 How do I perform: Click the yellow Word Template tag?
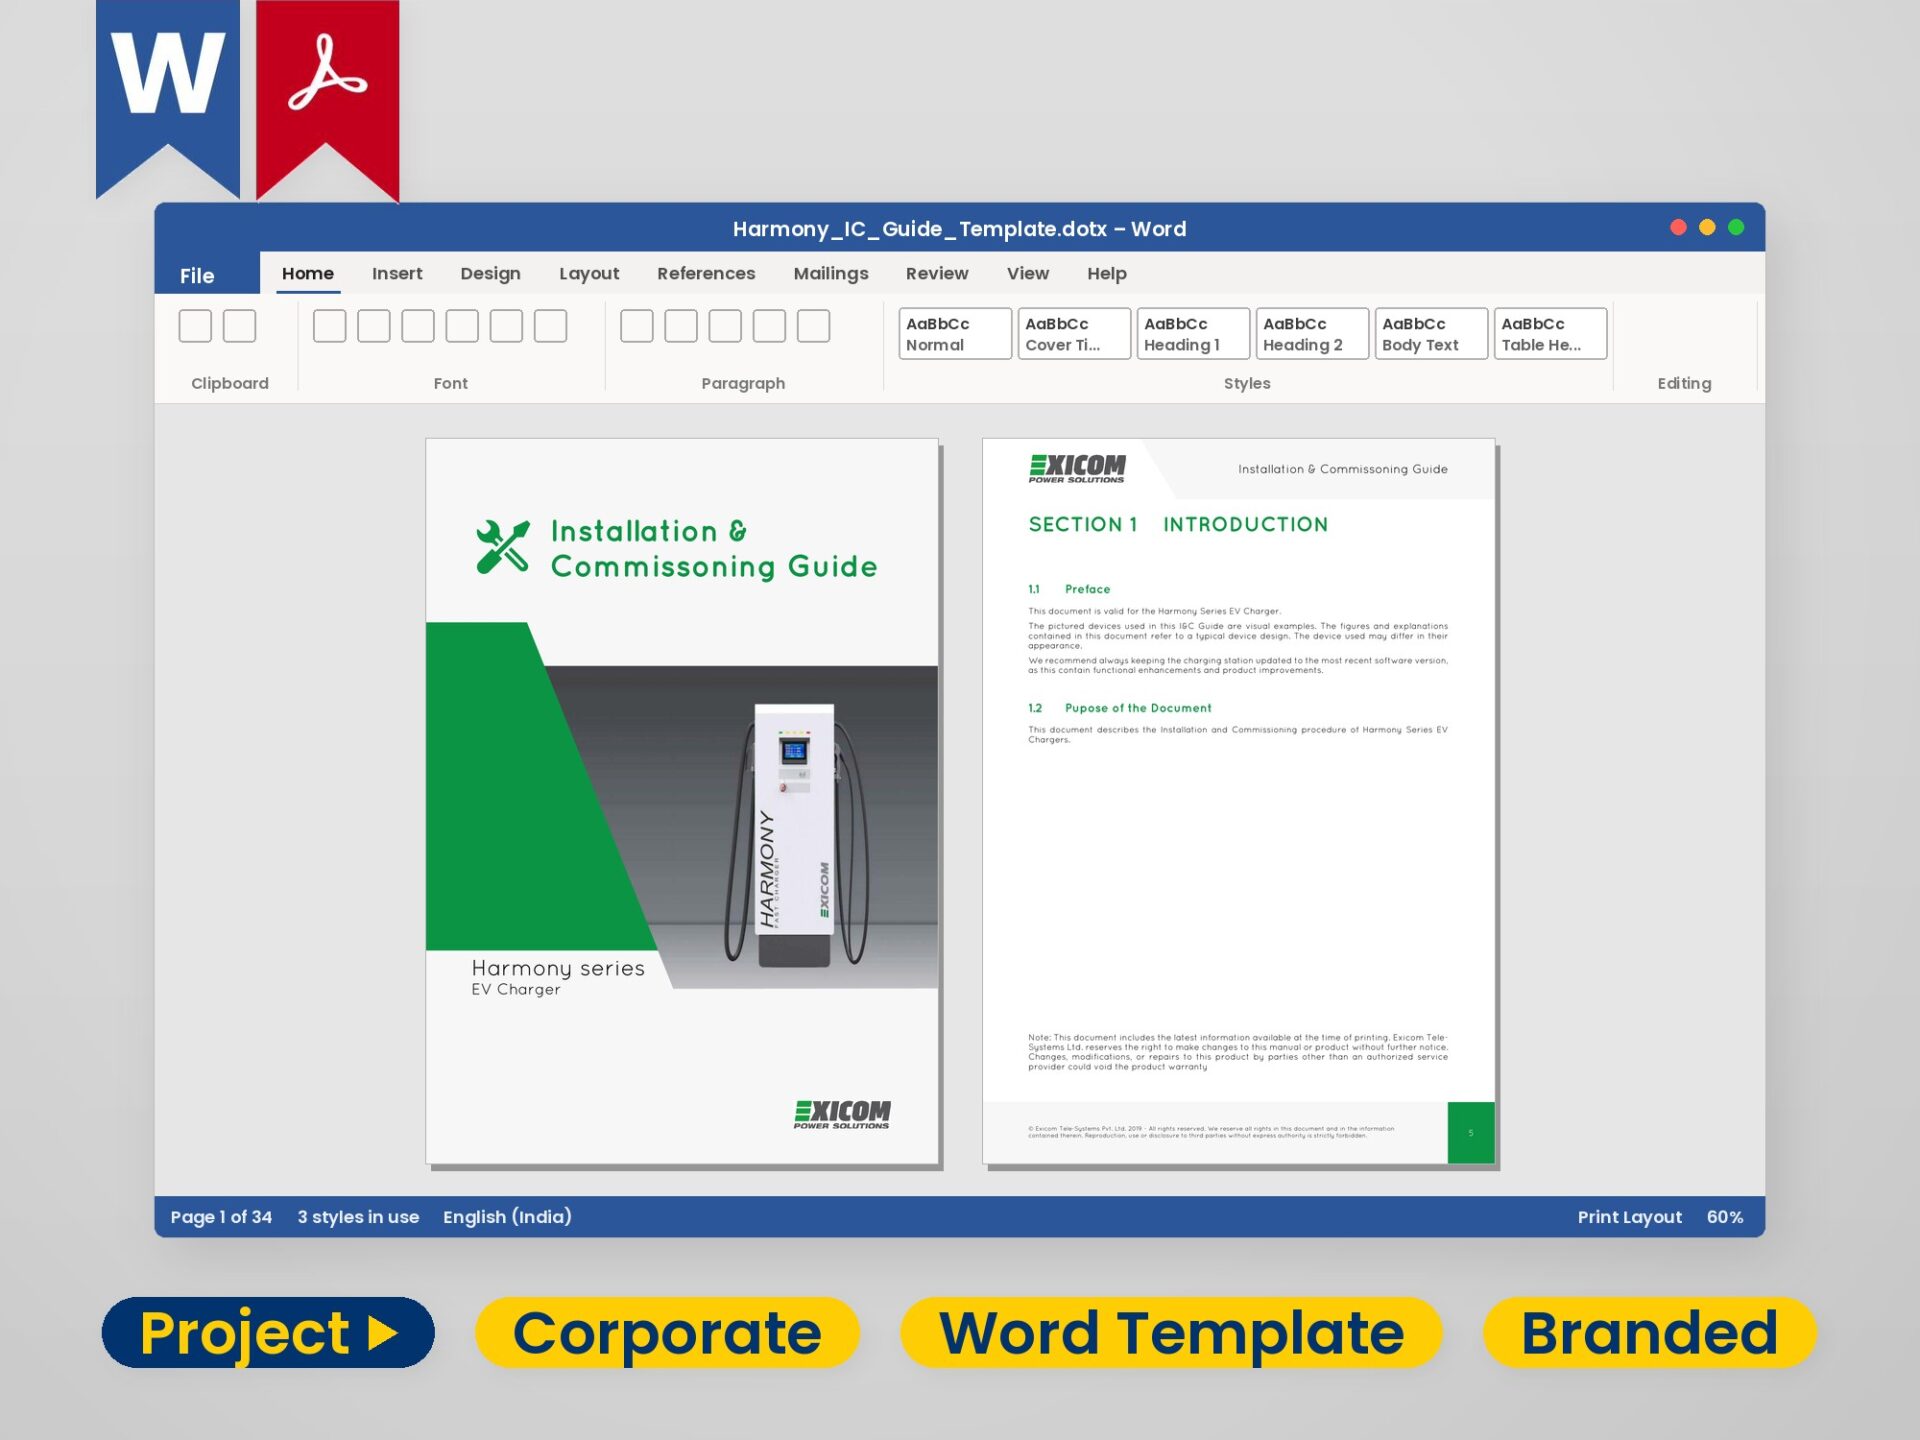(x=1171, y=1333)
